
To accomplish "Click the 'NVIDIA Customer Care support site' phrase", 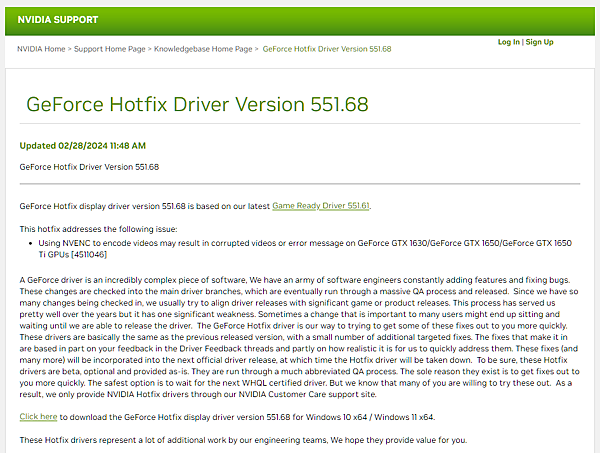I will [307, 394].
